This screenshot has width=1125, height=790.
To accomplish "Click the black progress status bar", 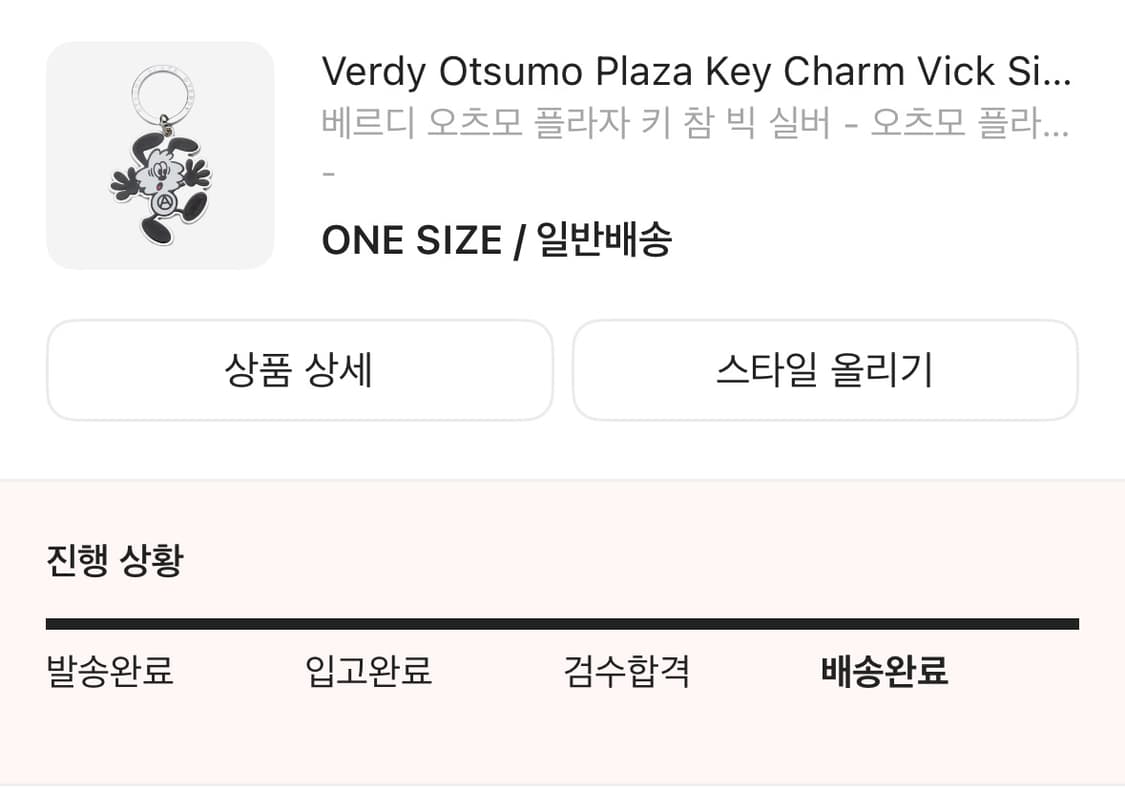I will pyautogui.click(x=562, y=624).
